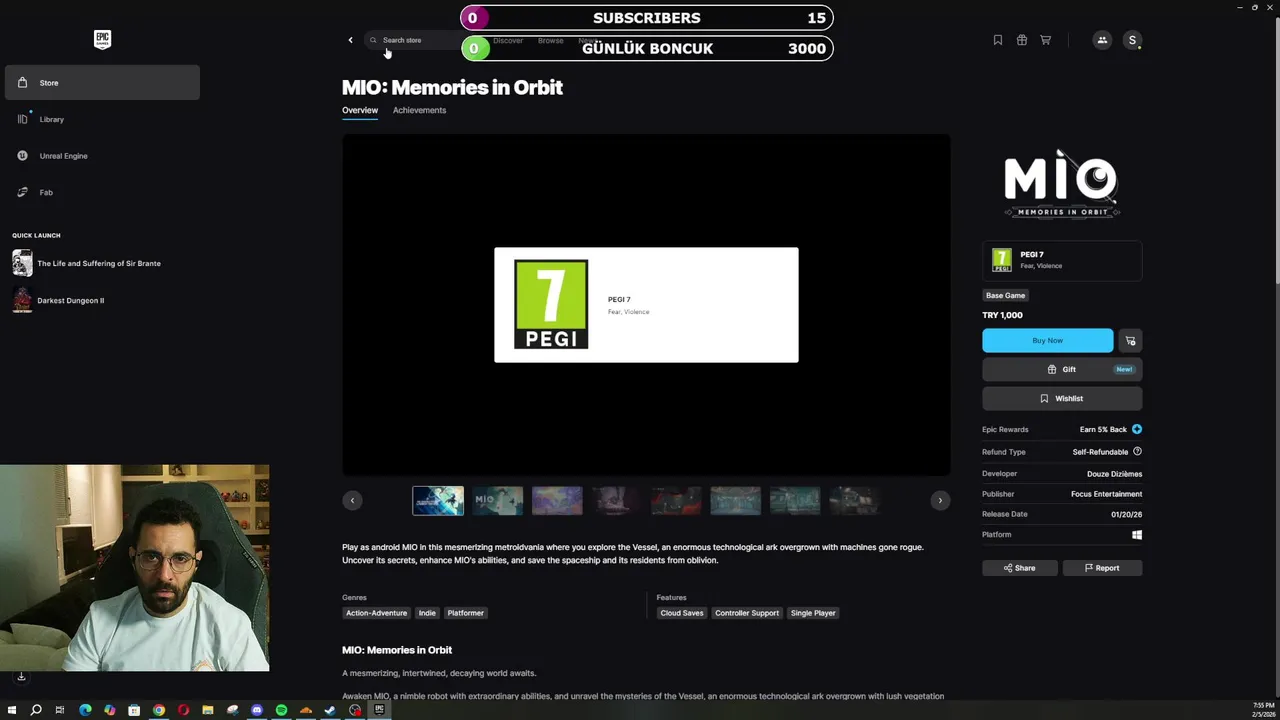This screenshot has height=720, width=1280.
Task: Click the downloads arrow icon at sidebar bottom
Action: 21,677
